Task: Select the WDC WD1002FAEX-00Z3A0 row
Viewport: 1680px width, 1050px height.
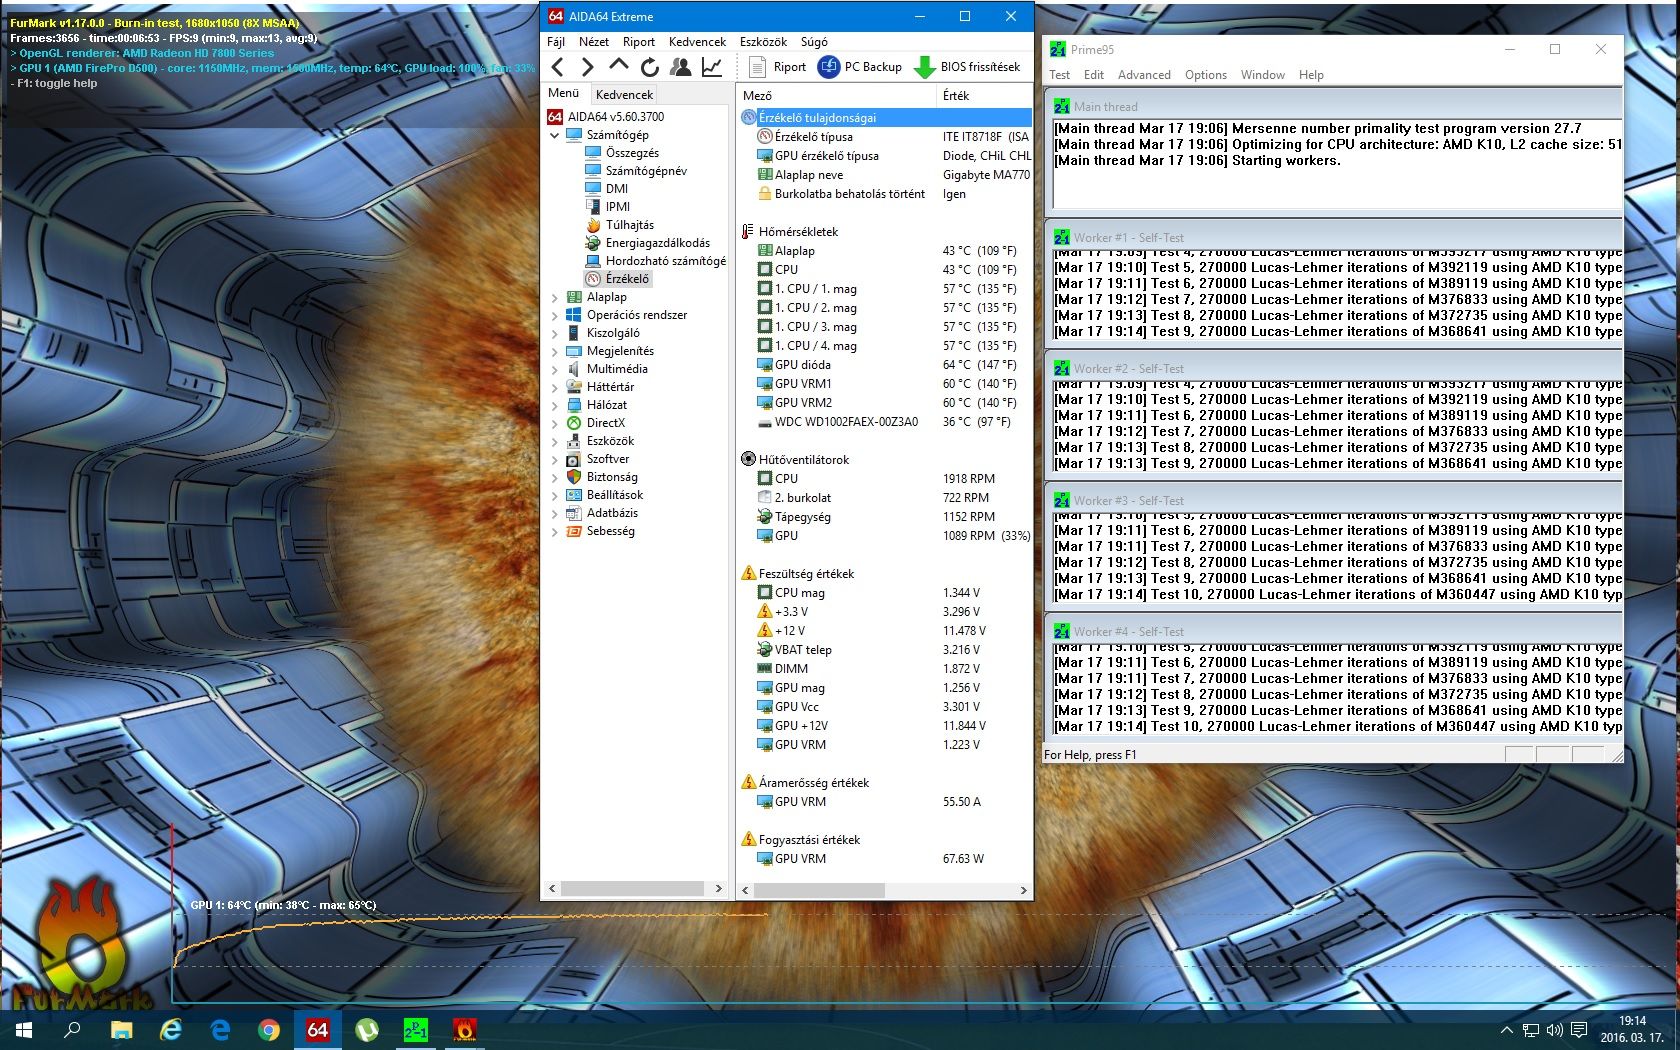Action: (885, 422)
